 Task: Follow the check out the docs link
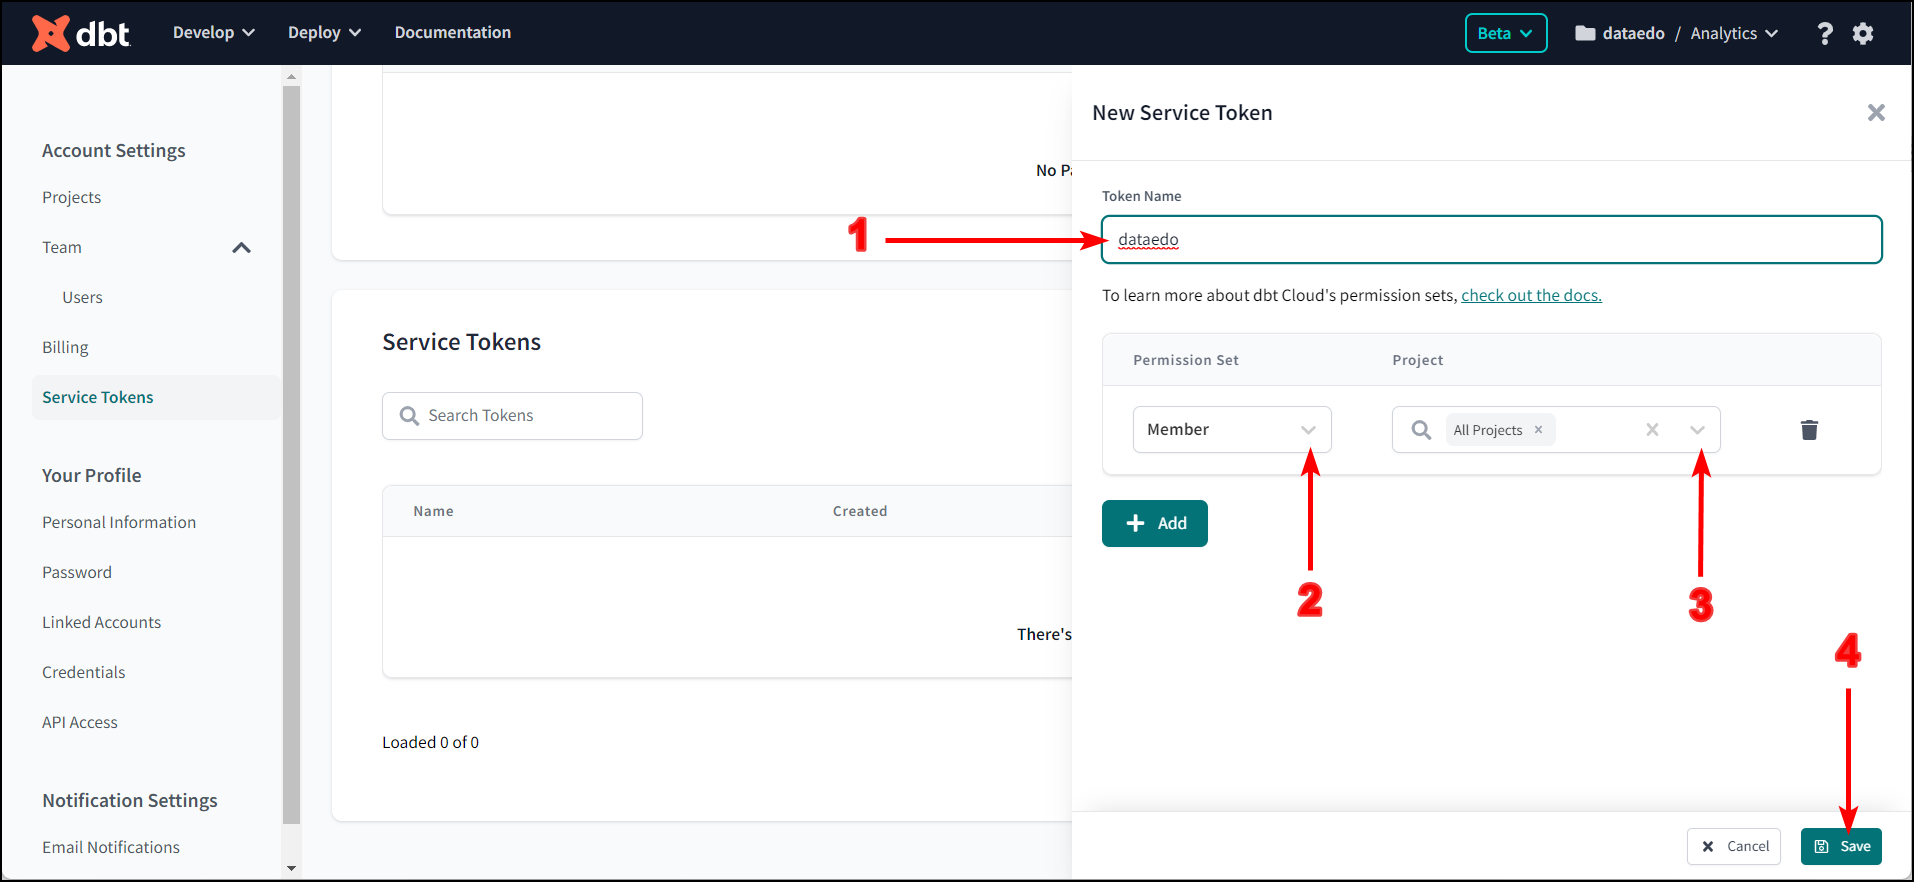click(x=1530, y=296)
